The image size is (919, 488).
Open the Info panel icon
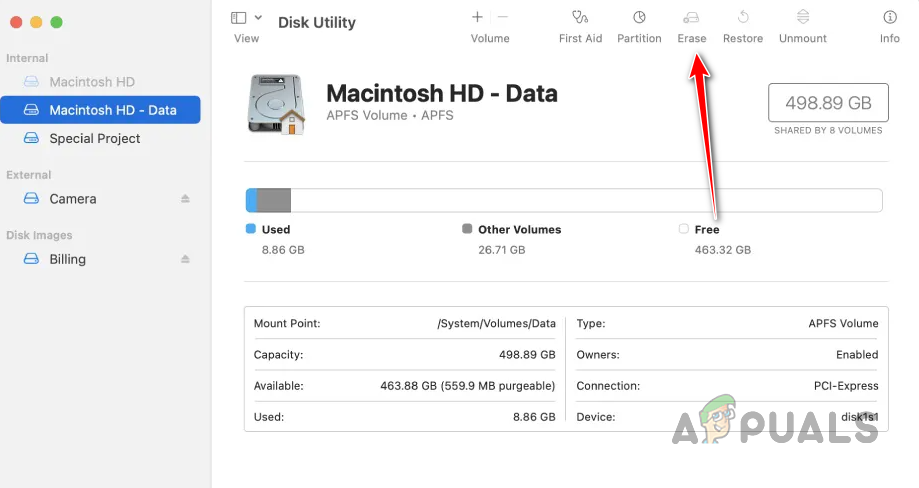tap(890, 18)
